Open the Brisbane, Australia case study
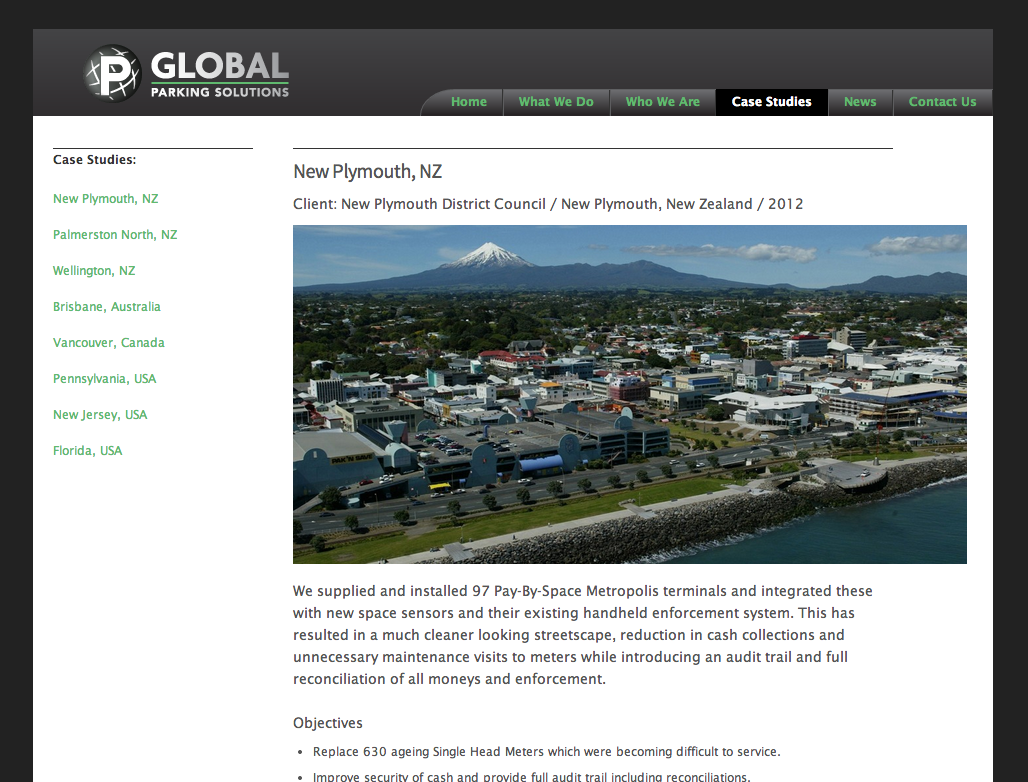This screenshot has width=1028, height=782. click(x=107, y=306)
